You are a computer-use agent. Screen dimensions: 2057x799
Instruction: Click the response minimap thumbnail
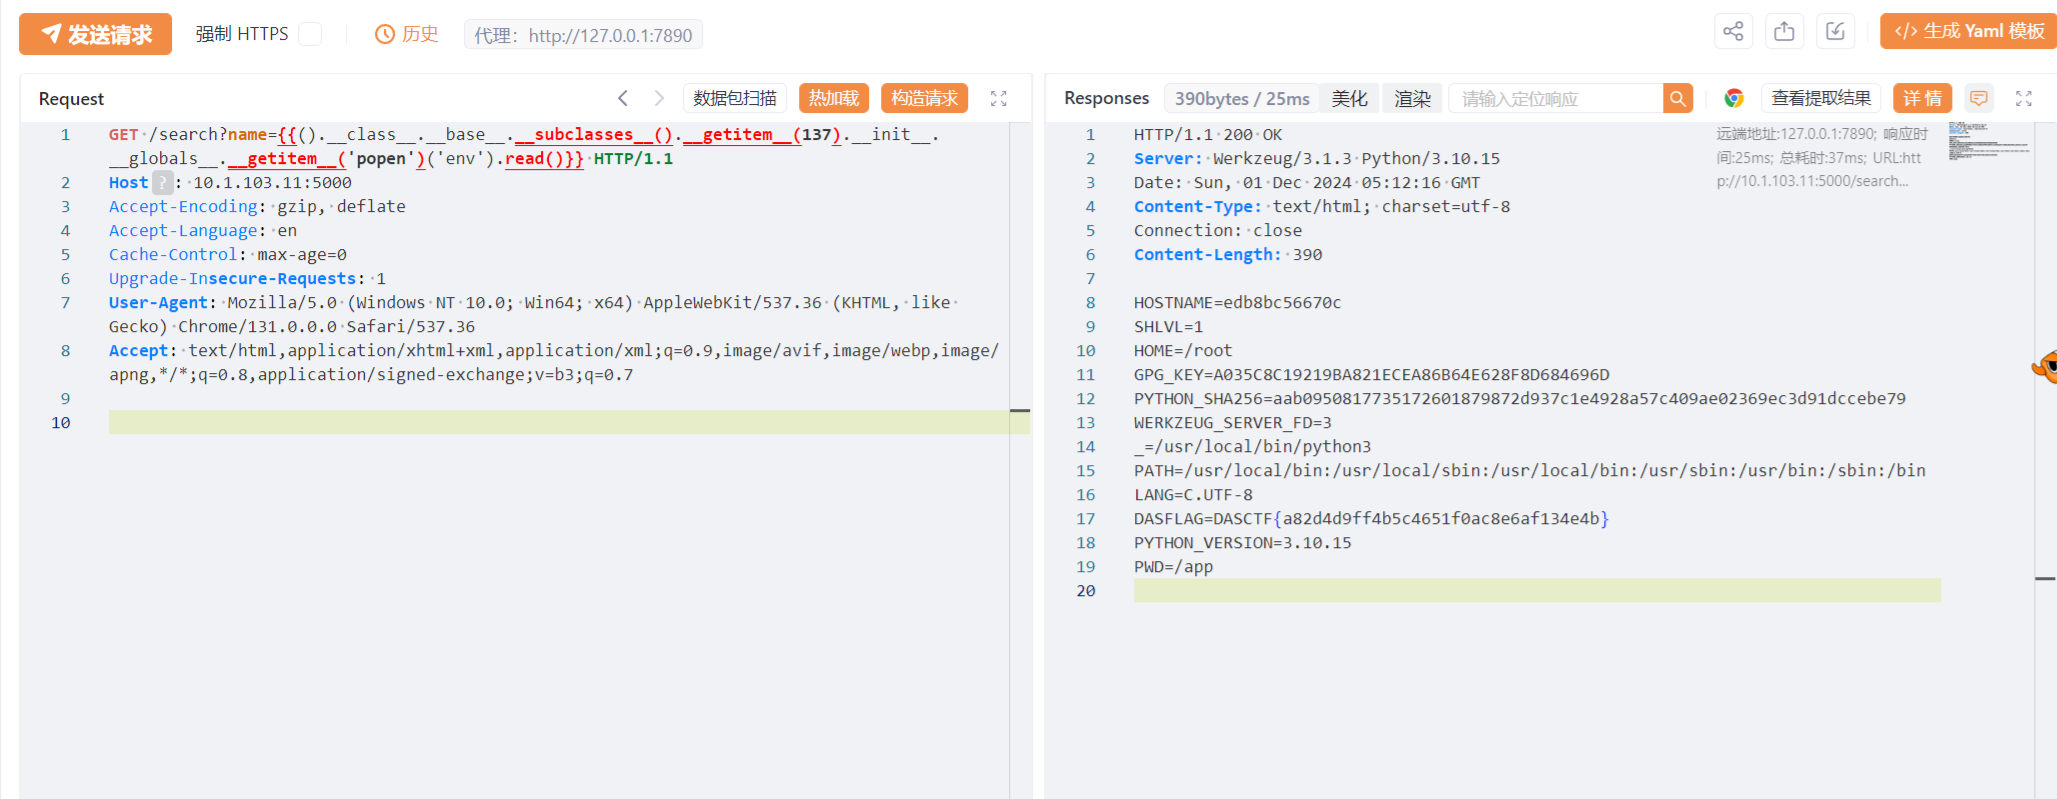pyautogui.click(x=1988, y=141)
